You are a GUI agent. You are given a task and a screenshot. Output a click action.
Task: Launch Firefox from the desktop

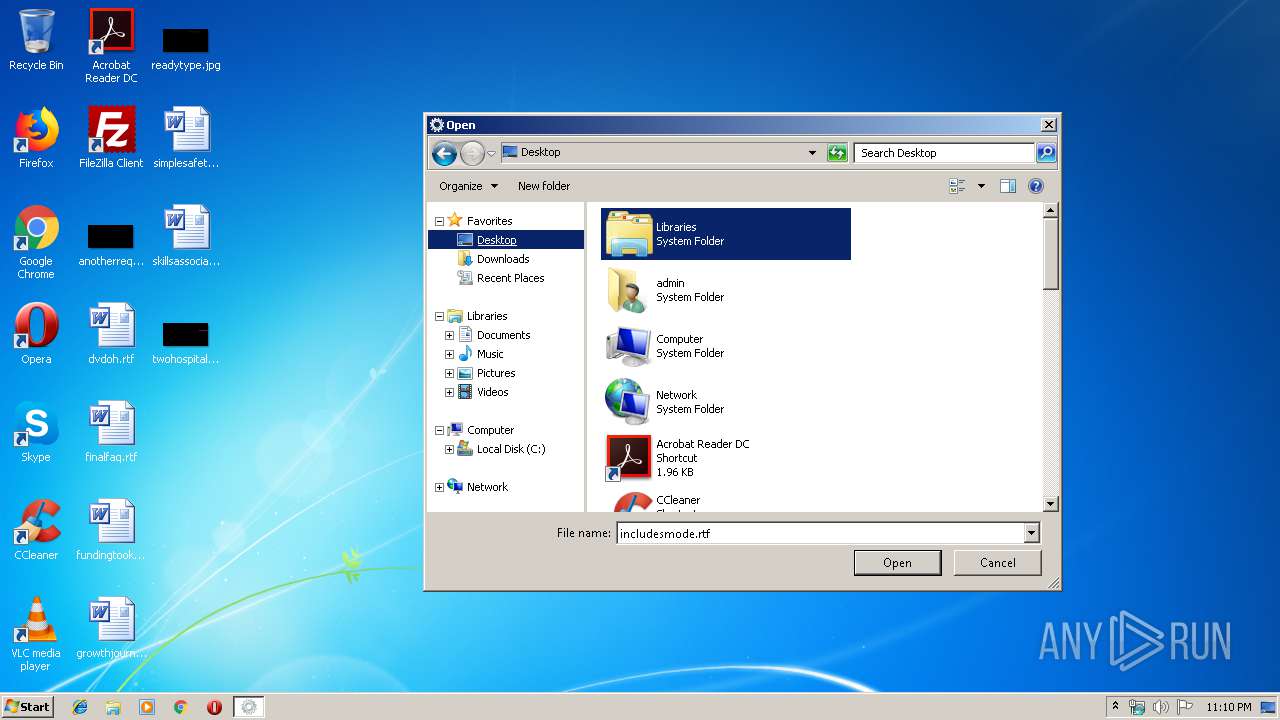pos(36,138)
